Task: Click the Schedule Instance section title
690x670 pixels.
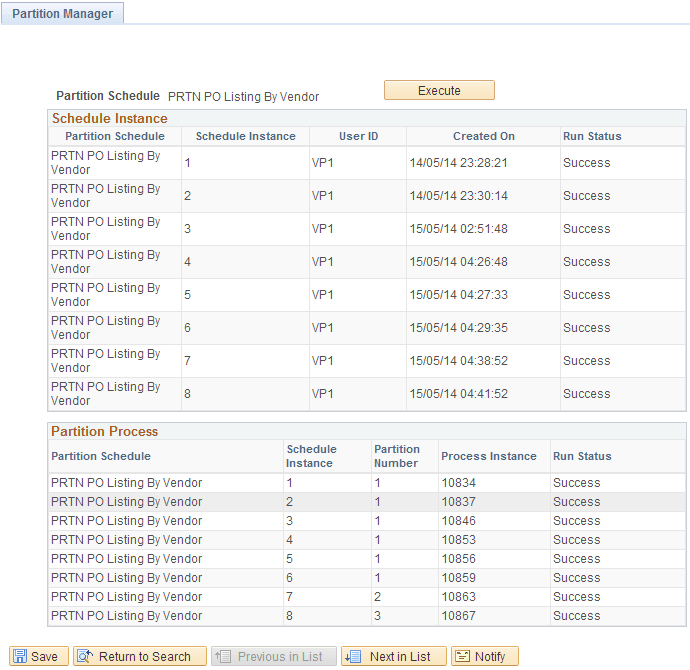Action: (110, 118)
